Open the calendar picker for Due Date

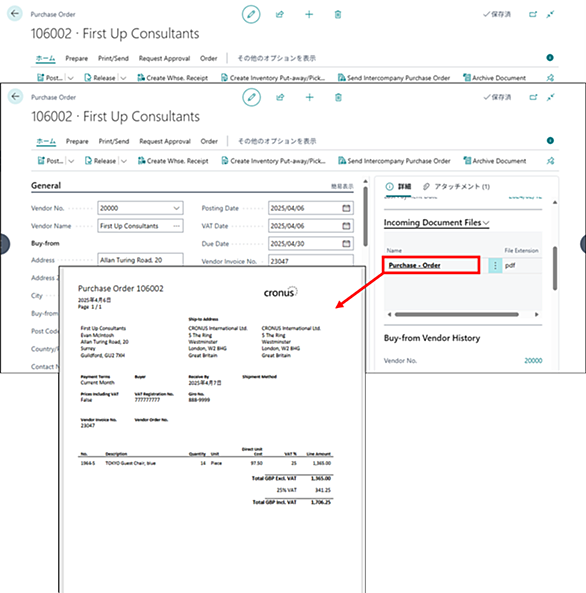pyautogui.click(x=346, y=244)
